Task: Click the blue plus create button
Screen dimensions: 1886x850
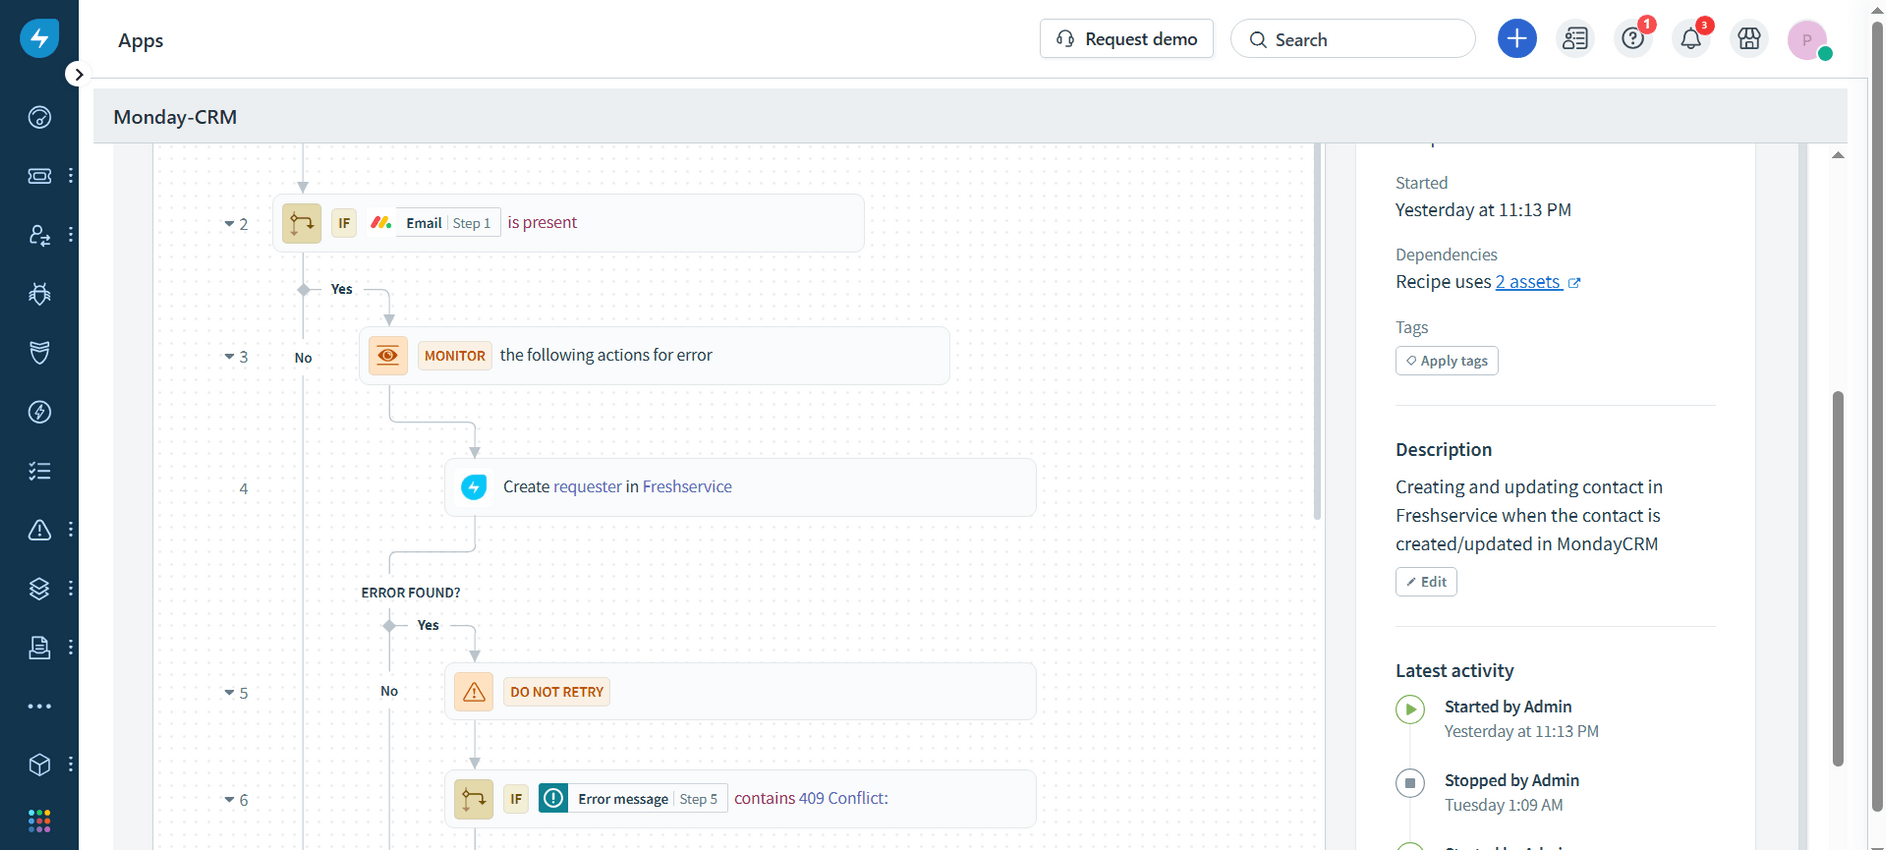Action: [x=1517, y=39]
